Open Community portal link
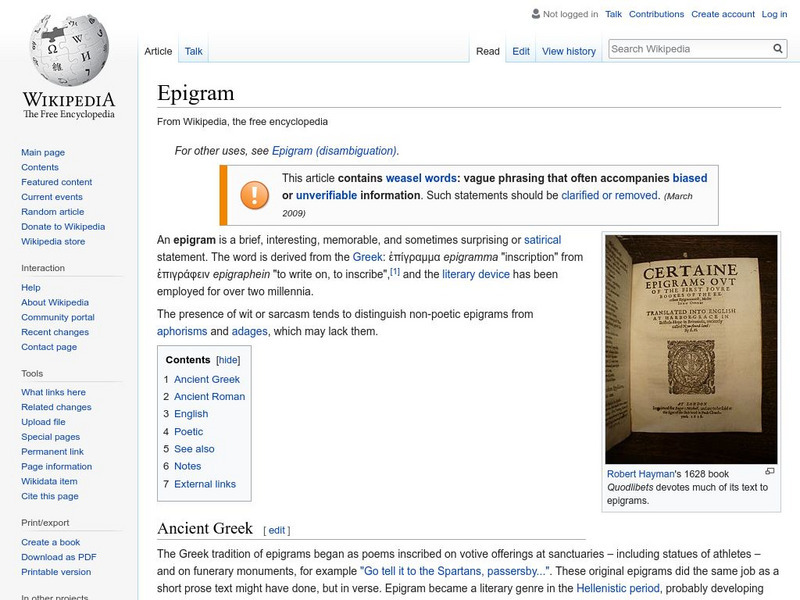 point(58,317)
